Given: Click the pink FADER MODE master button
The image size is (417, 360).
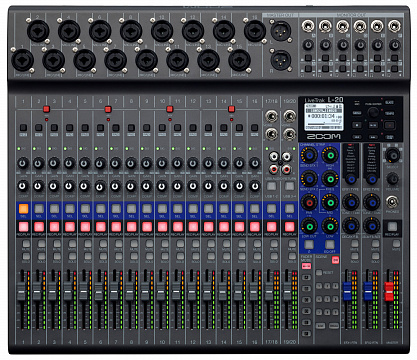Looking at the screenshot, I should click(x=306, y=266).
